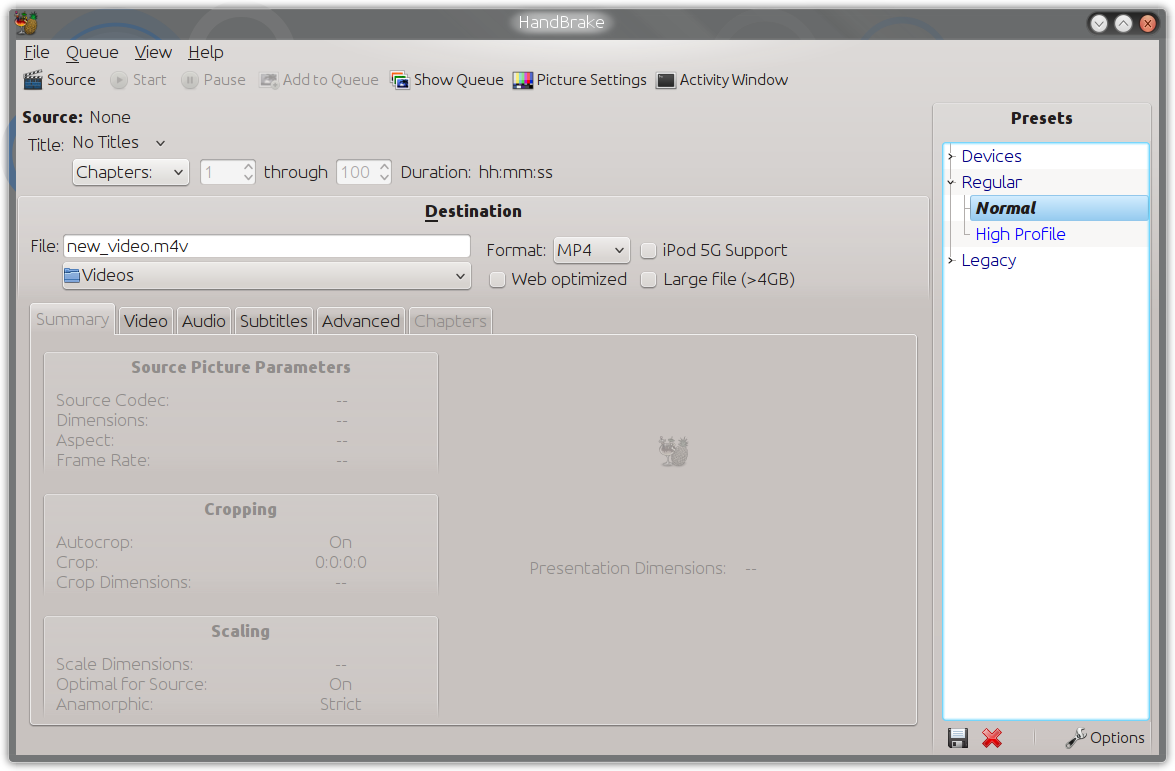The width and height of the screenshot is (1175, 771).
Task: Check Large file (>4GB) option
Action: pos(649,279)
